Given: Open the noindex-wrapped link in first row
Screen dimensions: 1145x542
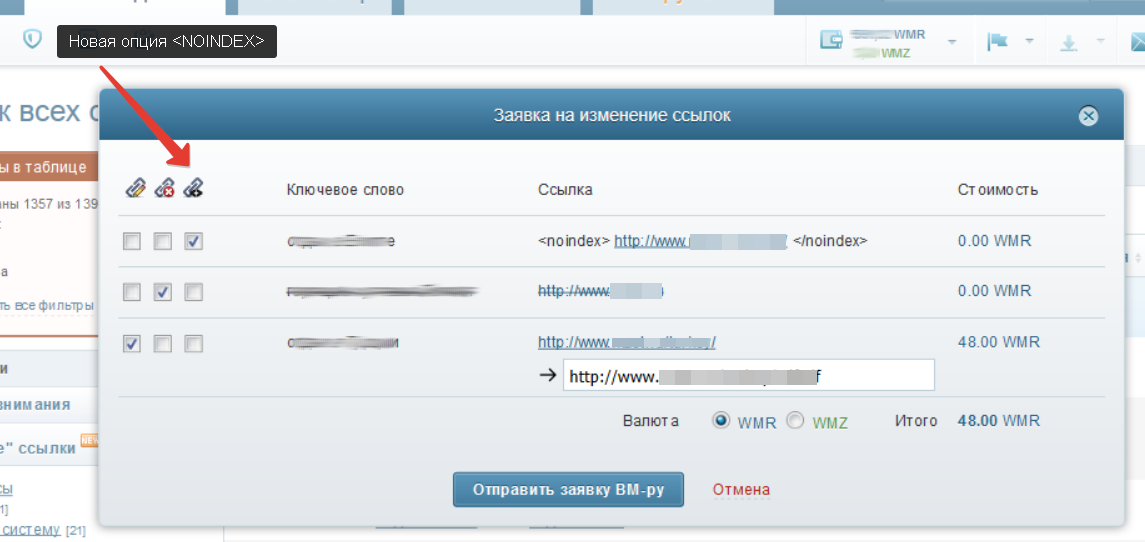Looking at the screenshot, I should pyautogui.click(x=700, y=240).
